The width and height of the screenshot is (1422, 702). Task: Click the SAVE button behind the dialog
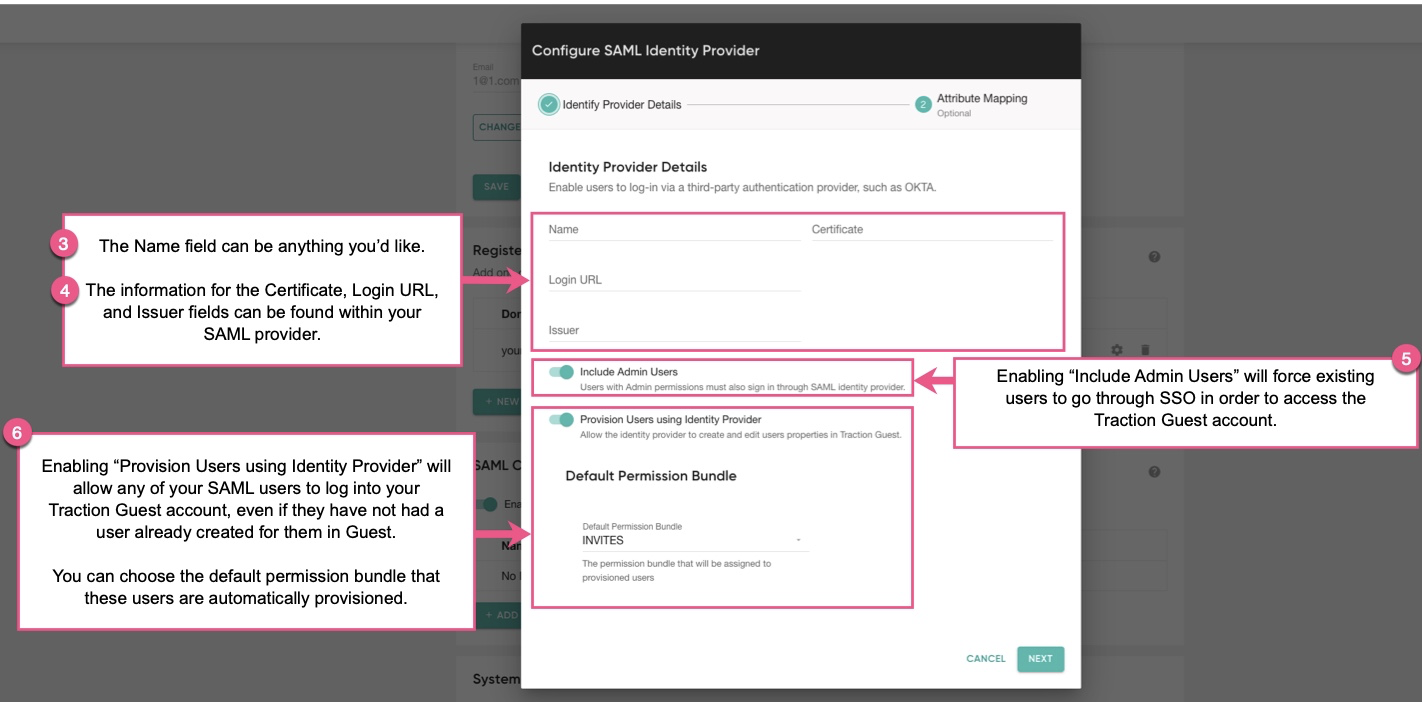[497, 187]
